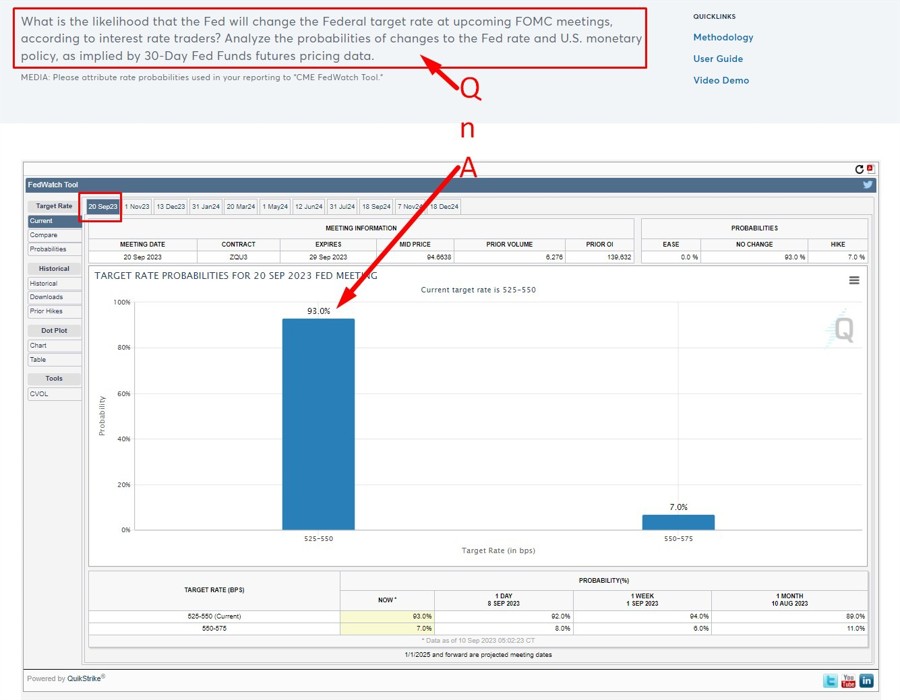Open the chart hamburger menu
Screen dimensions: 900x700
854,281
